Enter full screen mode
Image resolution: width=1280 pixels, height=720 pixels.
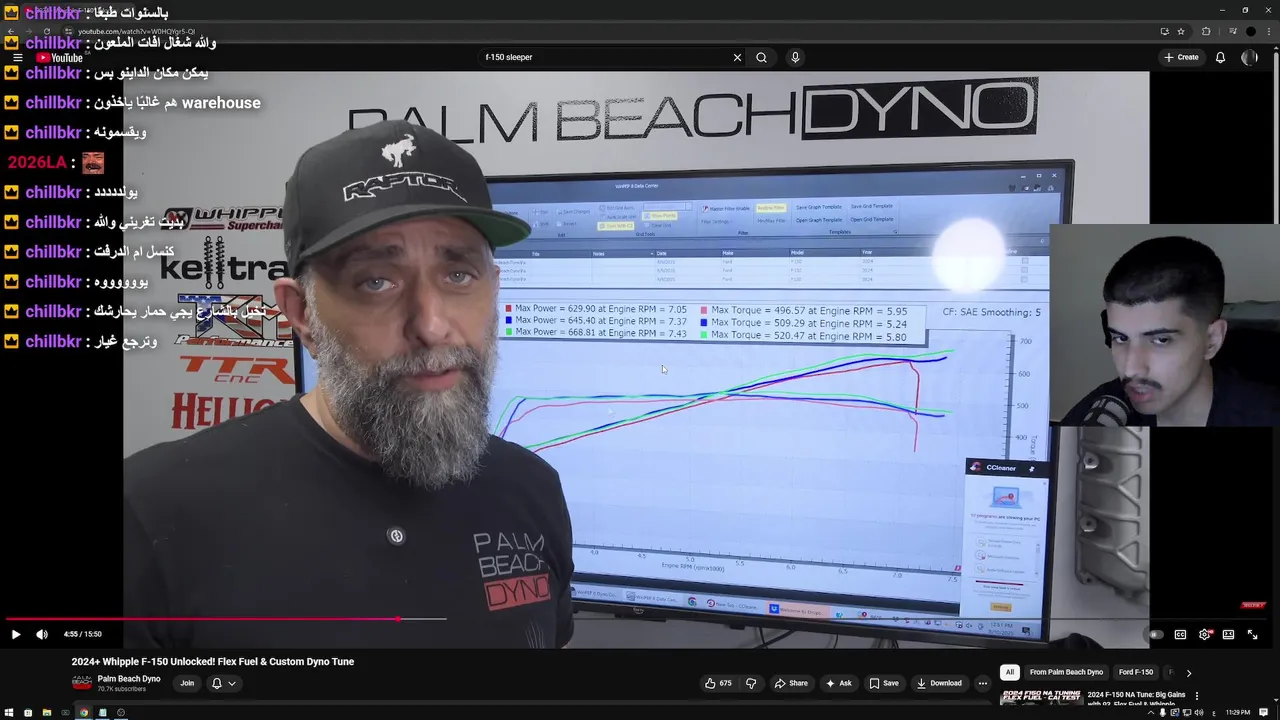[1252, 634]
